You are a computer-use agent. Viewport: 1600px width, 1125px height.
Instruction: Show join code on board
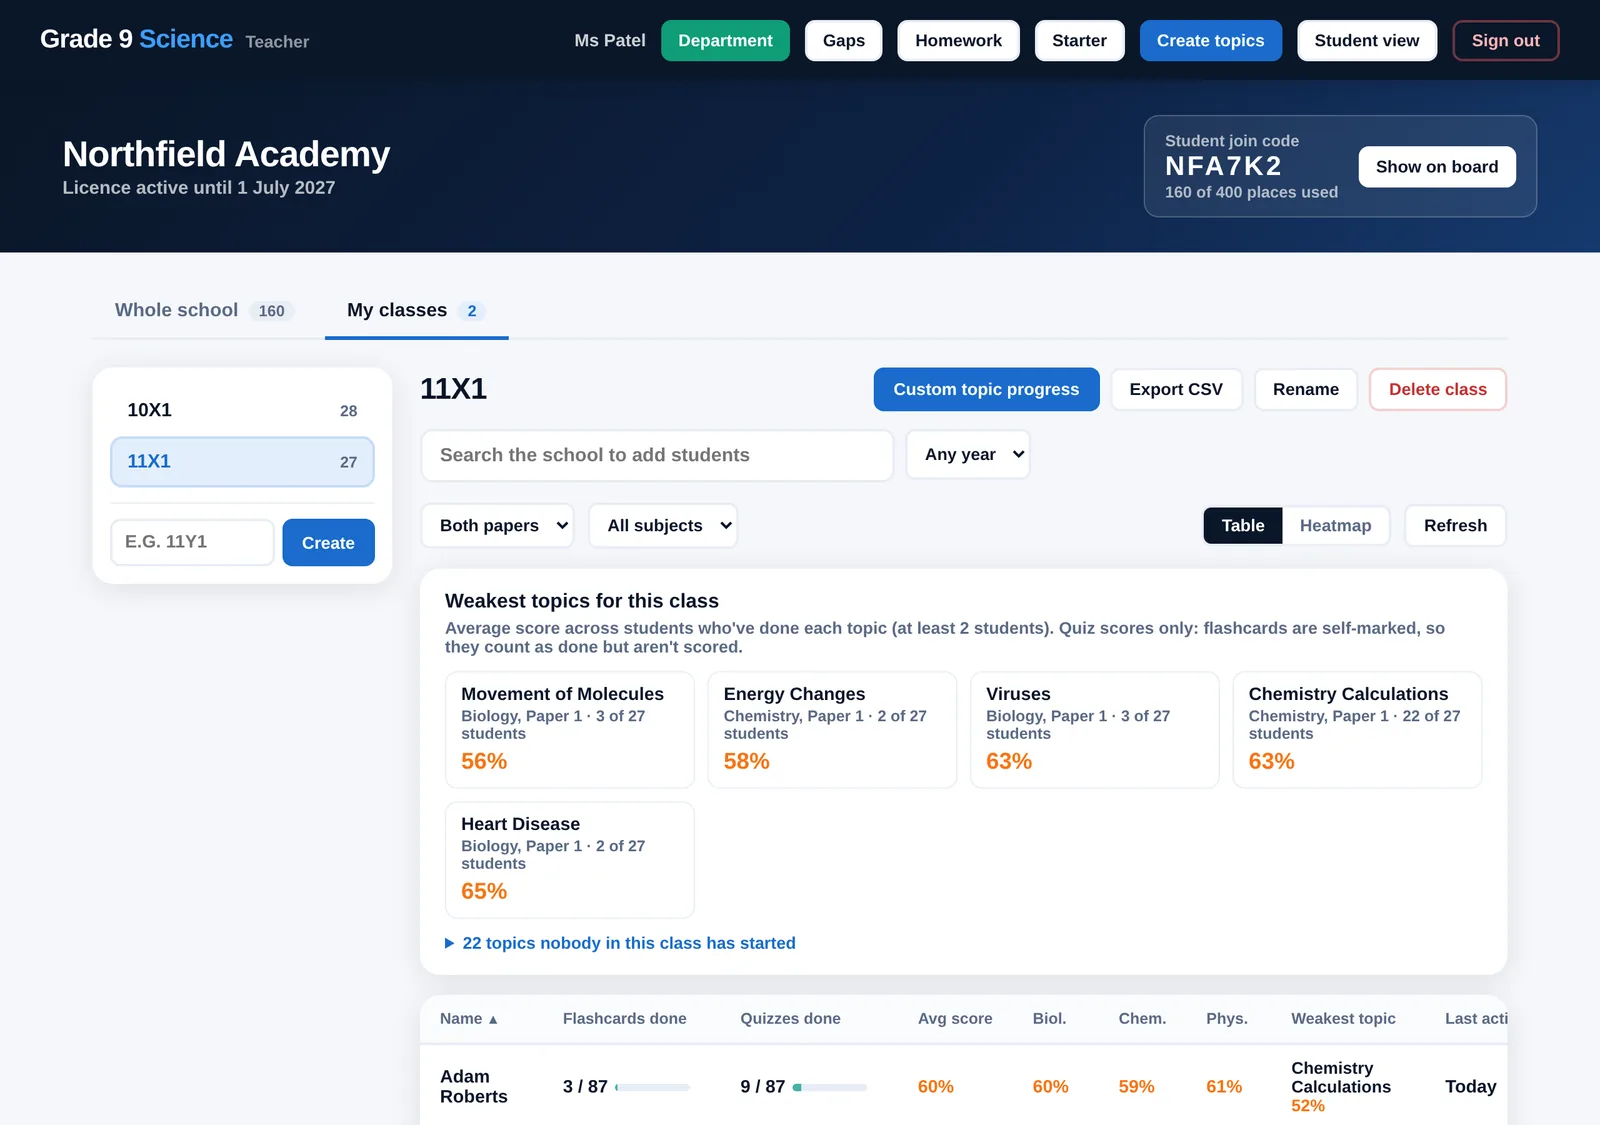tap(1436, 167)
